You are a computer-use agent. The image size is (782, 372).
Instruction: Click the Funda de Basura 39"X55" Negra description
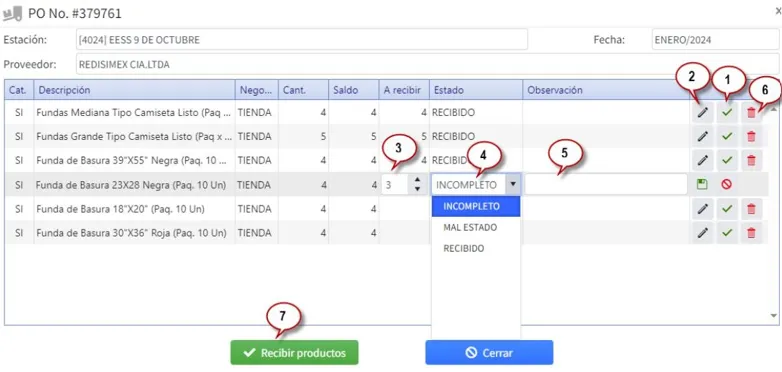[x=135, y=161]
